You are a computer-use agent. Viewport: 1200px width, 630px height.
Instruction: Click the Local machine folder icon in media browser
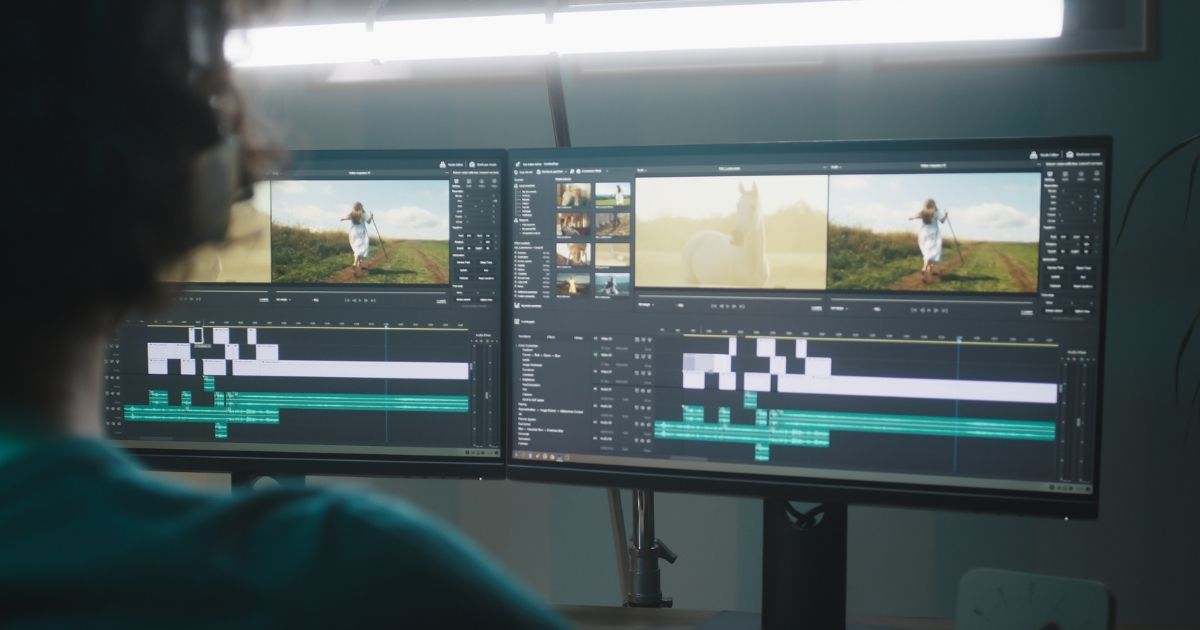click(518, 185)
